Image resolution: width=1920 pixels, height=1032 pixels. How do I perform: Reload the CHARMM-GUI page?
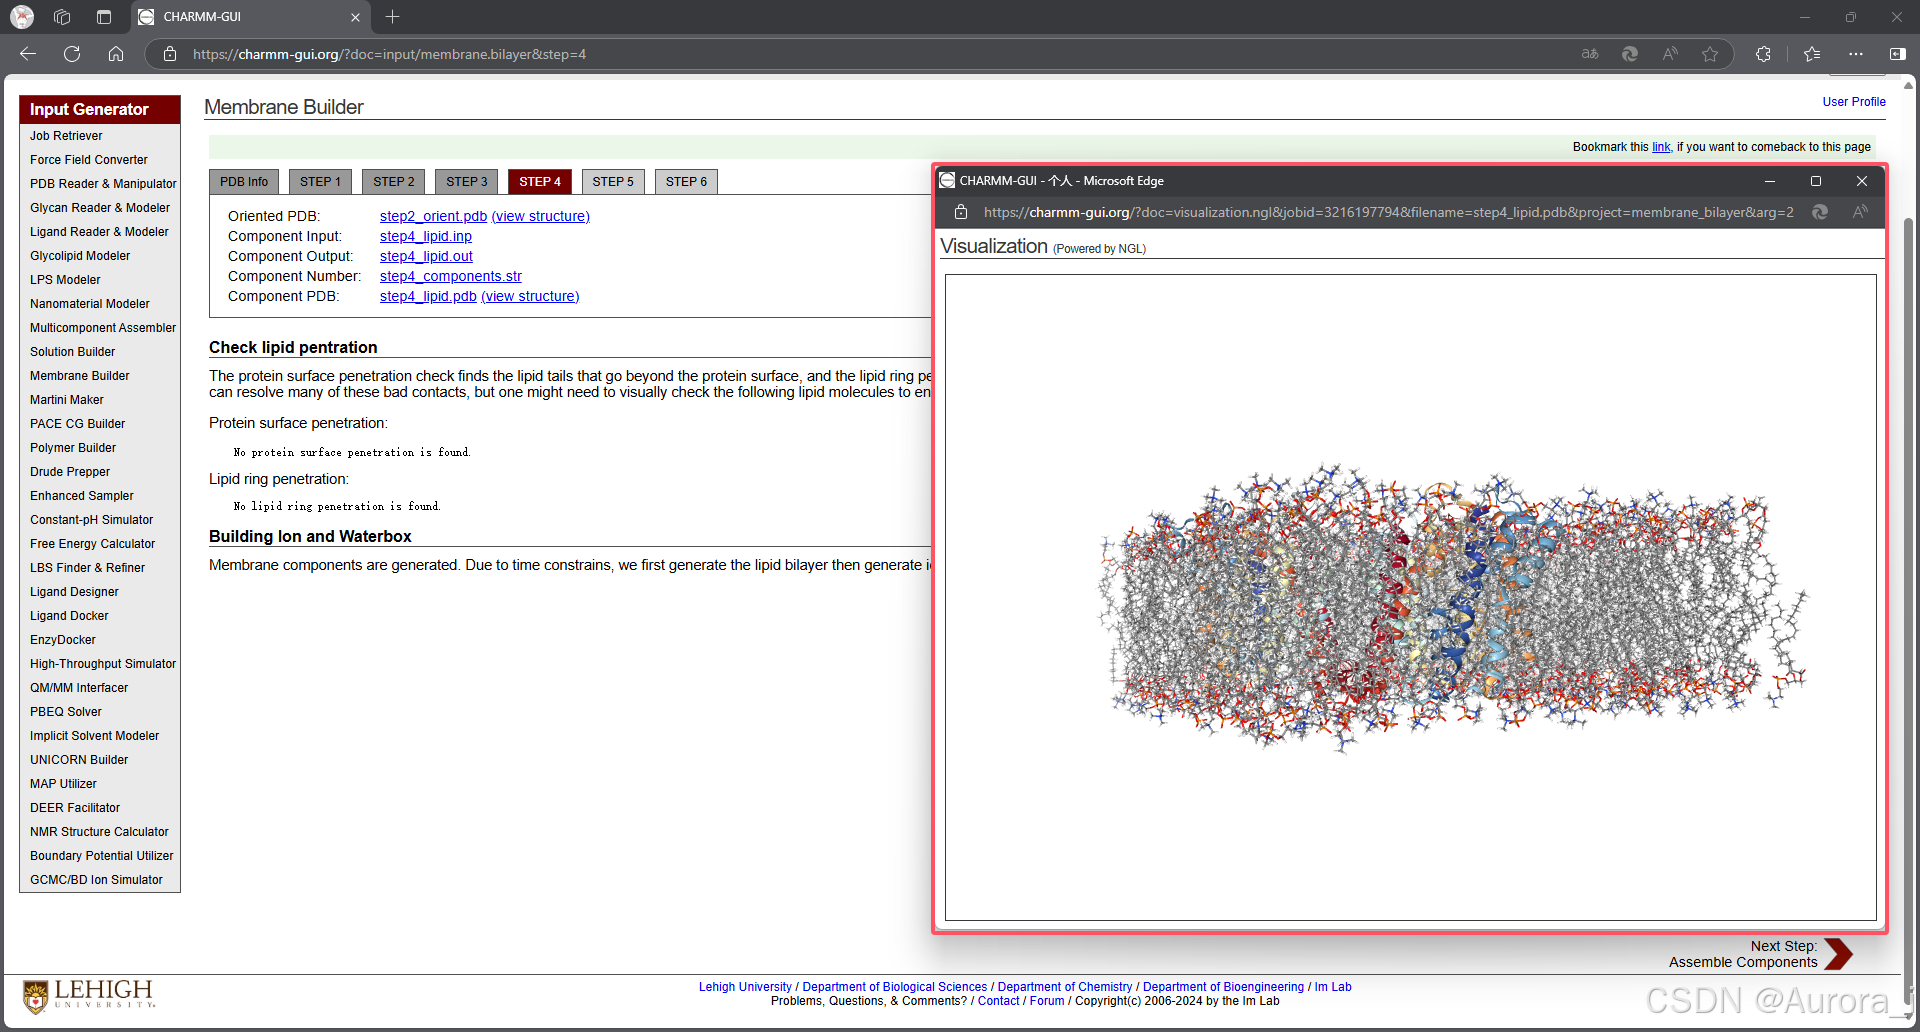point(72,54)
